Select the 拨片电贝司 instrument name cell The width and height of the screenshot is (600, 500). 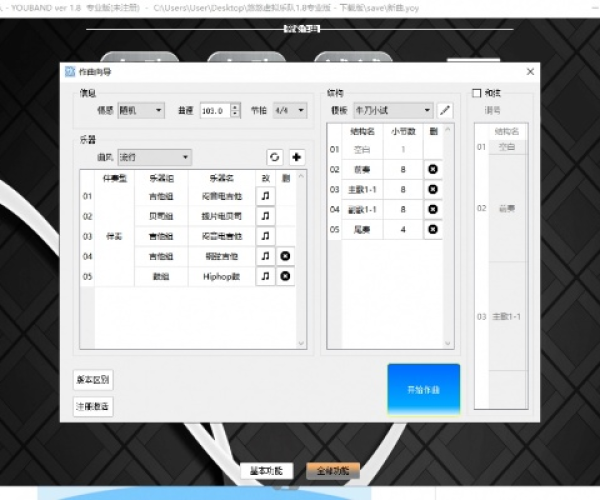(x=222, y=216)
